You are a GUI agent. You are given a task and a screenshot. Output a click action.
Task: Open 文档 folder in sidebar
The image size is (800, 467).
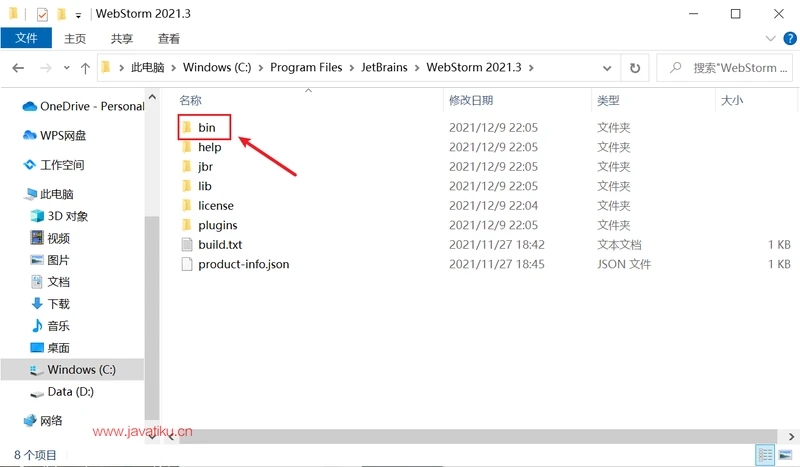50,282
